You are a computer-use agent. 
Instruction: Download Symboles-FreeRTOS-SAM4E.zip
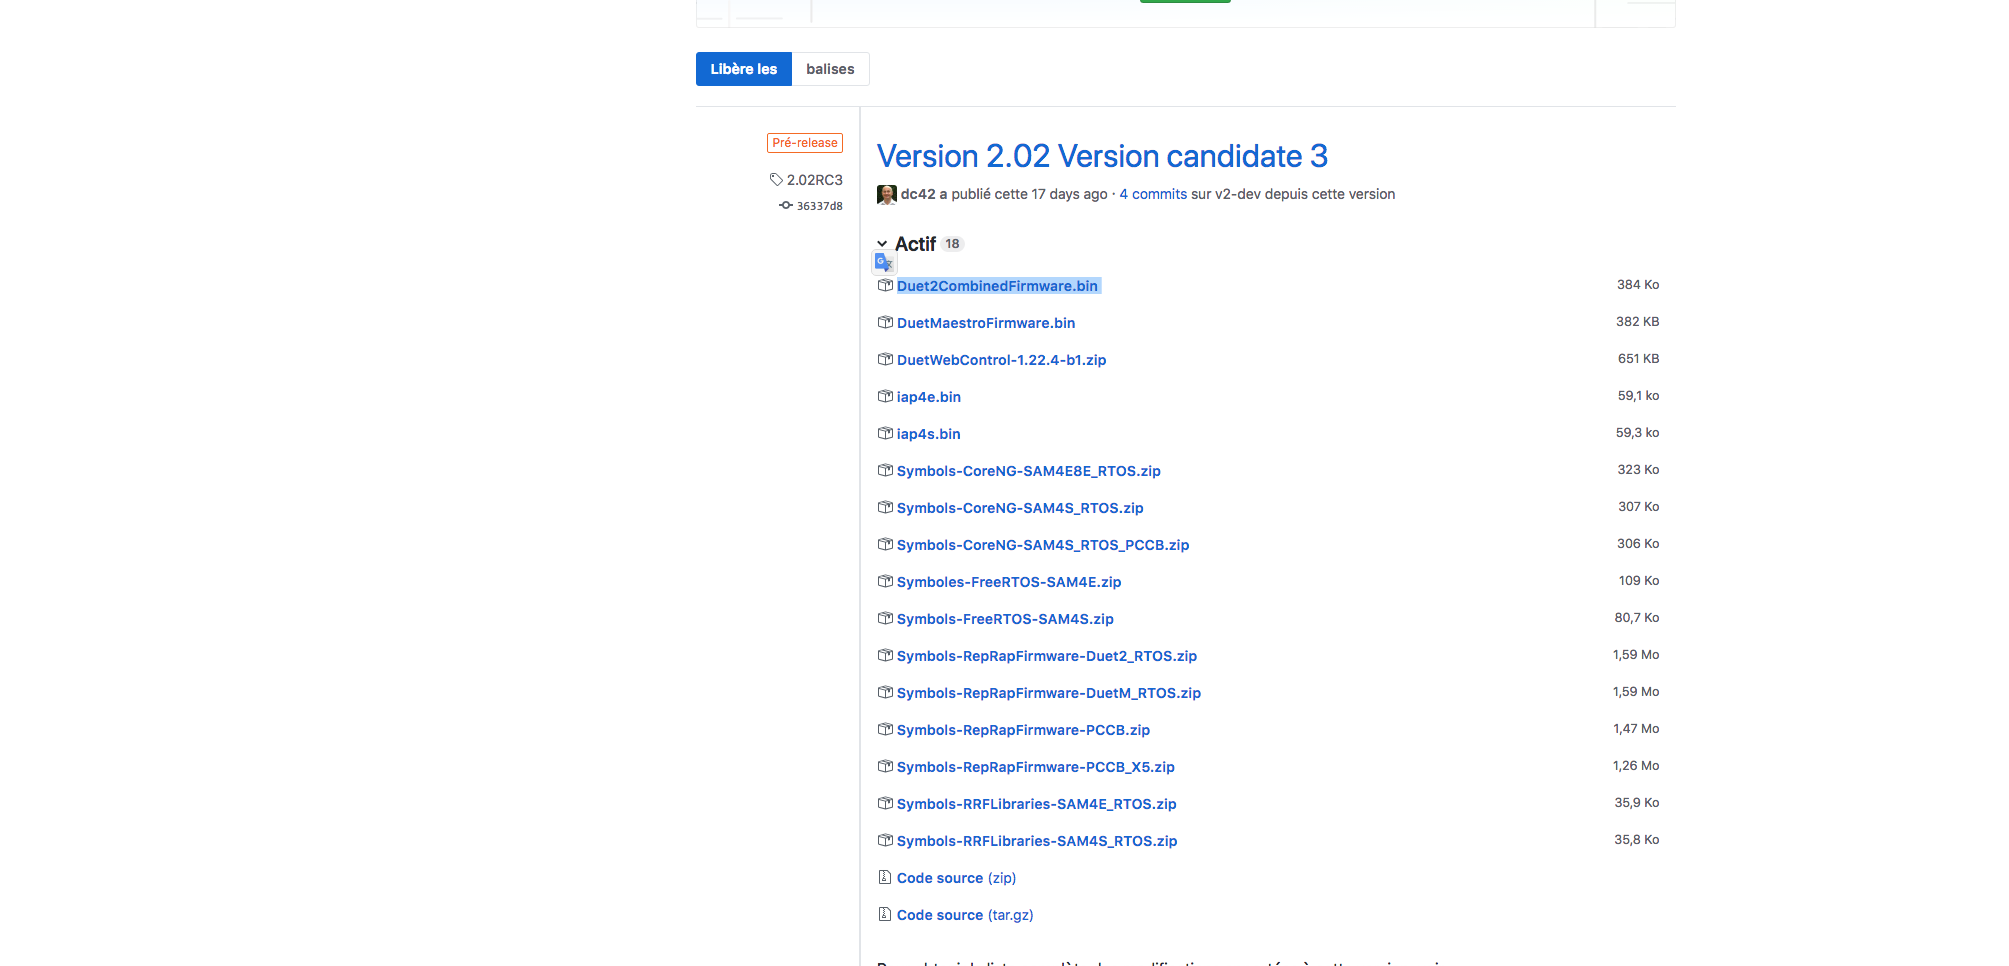(x=1009, y=582)
